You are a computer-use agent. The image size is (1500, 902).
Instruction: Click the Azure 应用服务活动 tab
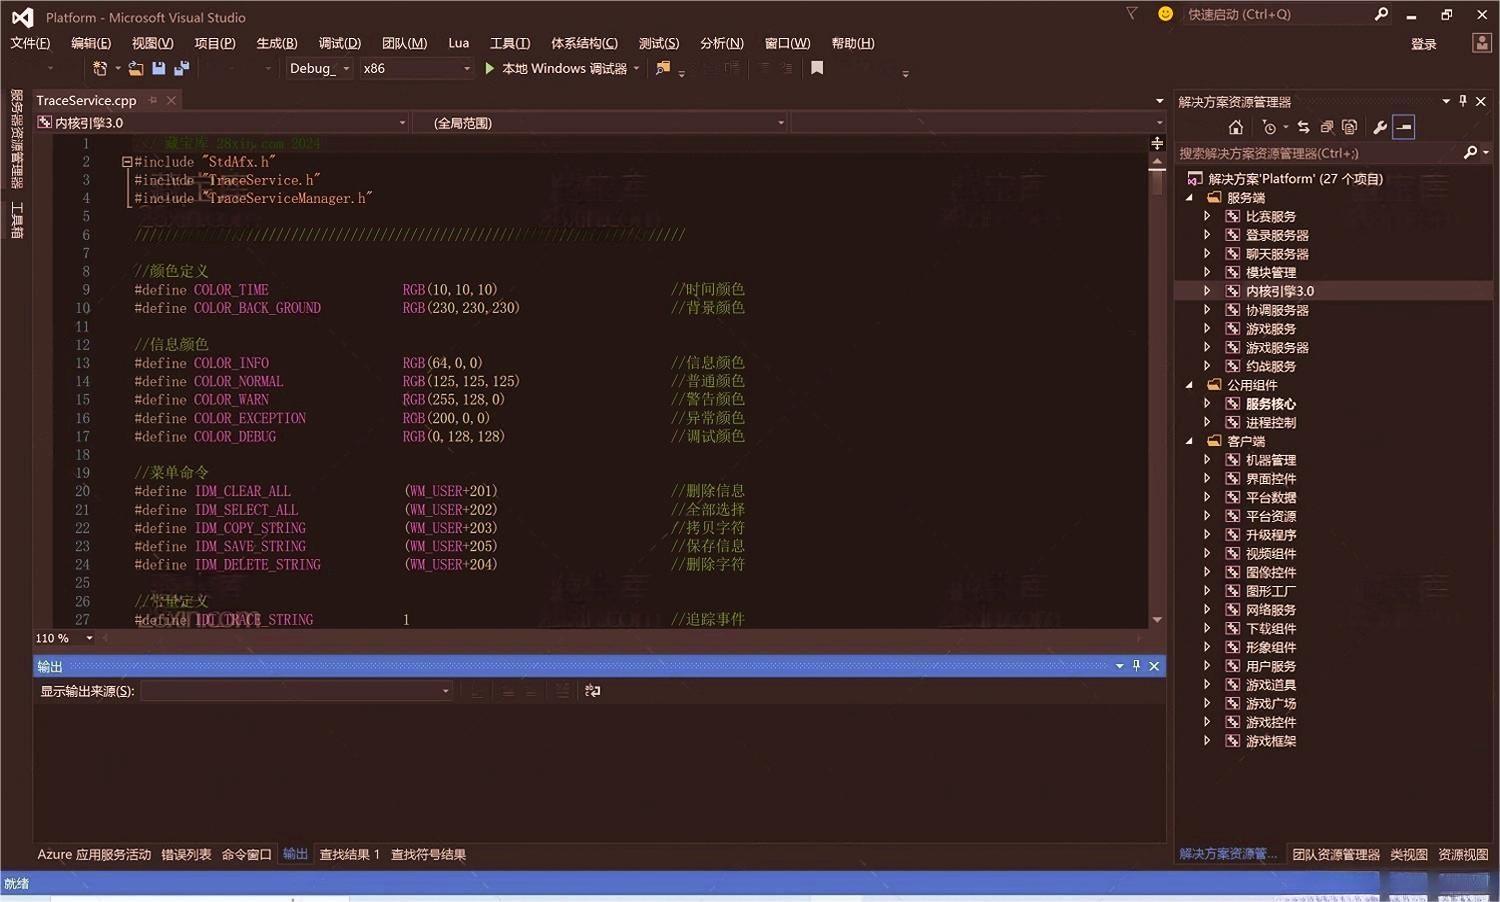coord(94,855)
